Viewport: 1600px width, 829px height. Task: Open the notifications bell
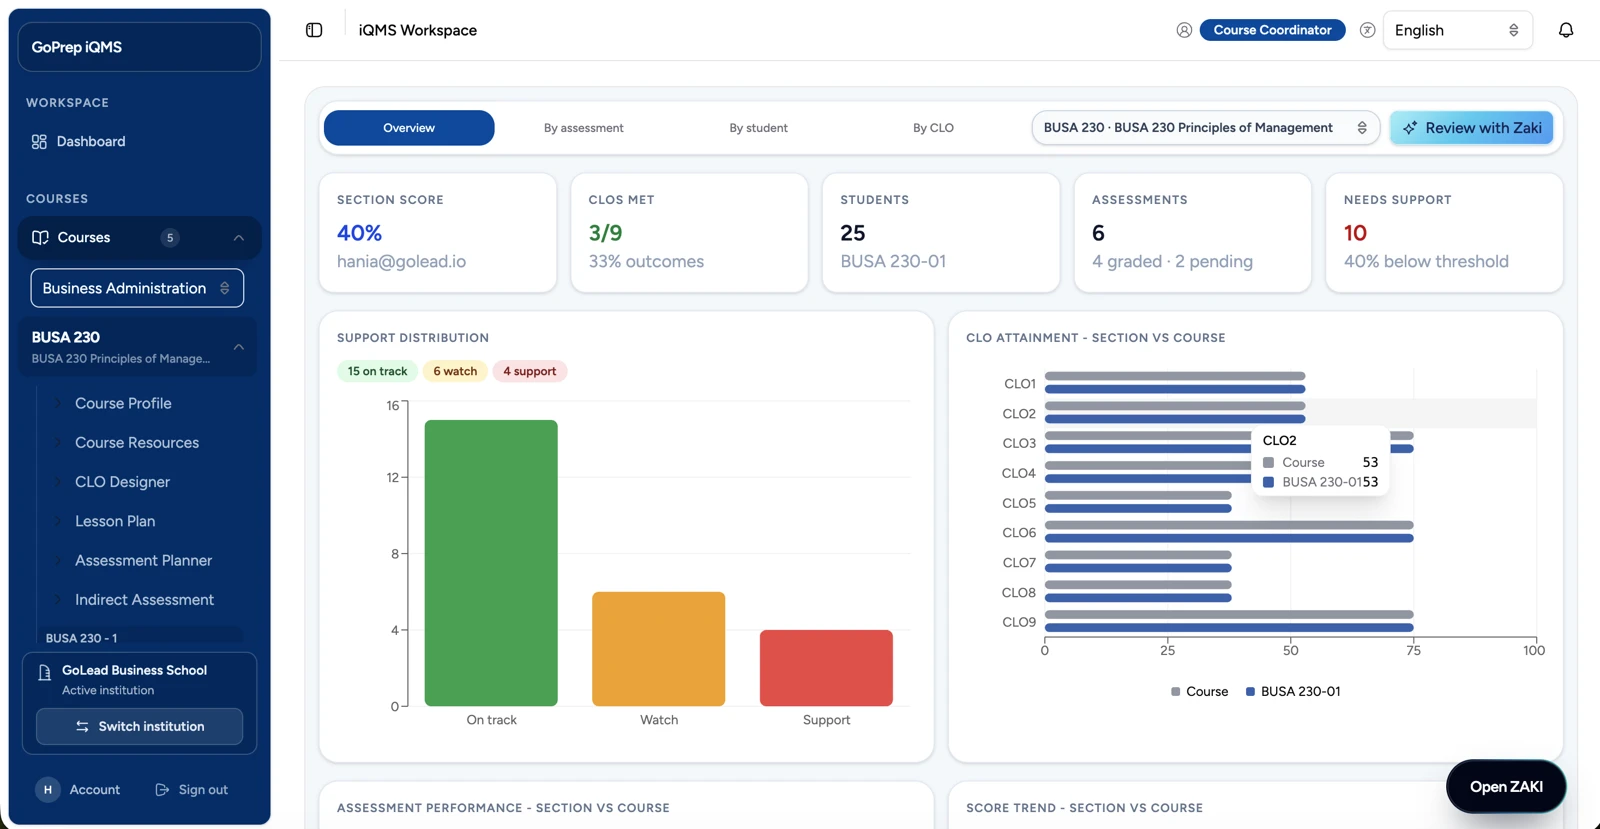click(1566, 30)
